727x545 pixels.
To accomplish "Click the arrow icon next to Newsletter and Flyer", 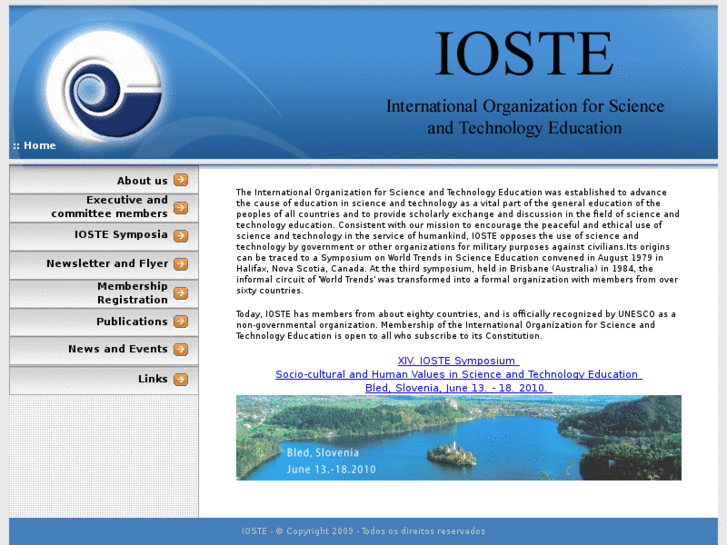I will tap(180, 264).
